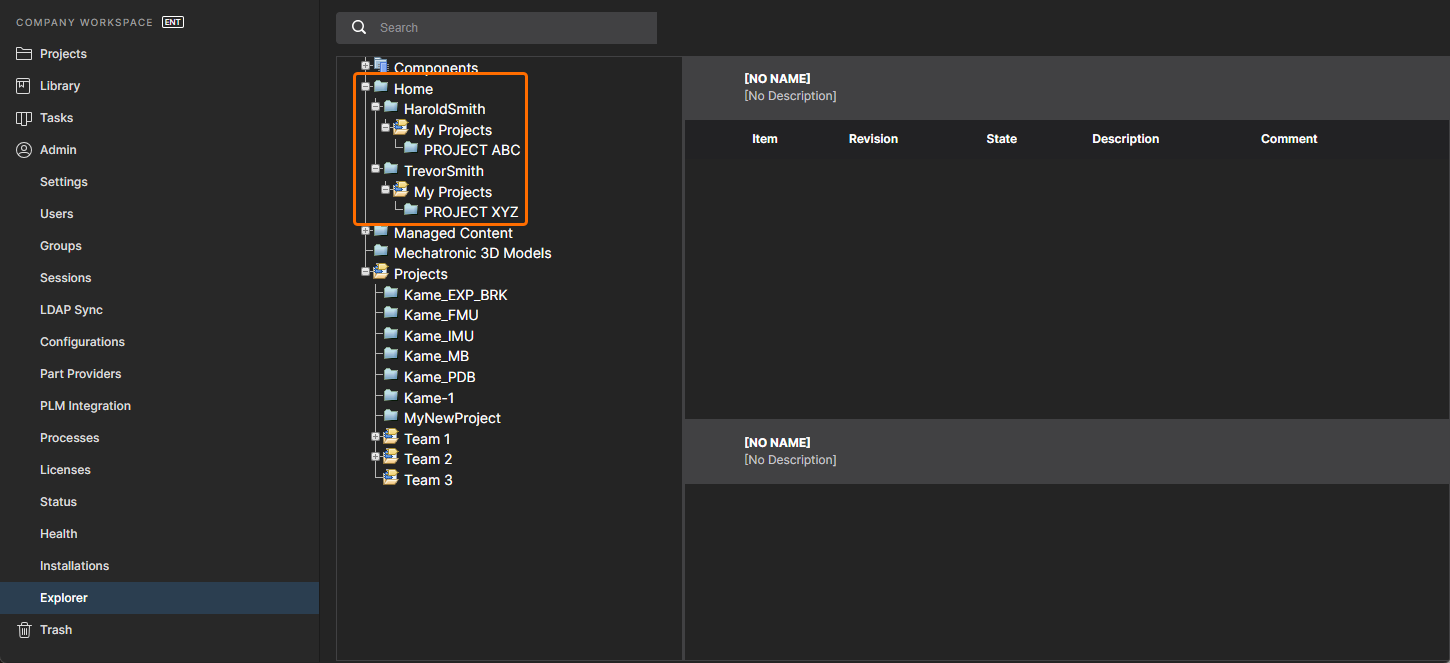This screenshot has height=663, width=1450.
Task: Go to the LDAP Sync page
Action: coord(71,310)
